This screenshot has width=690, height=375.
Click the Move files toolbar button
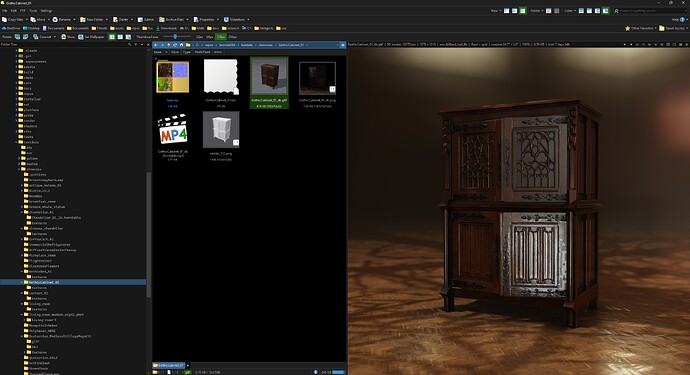[x=38, y=19]
